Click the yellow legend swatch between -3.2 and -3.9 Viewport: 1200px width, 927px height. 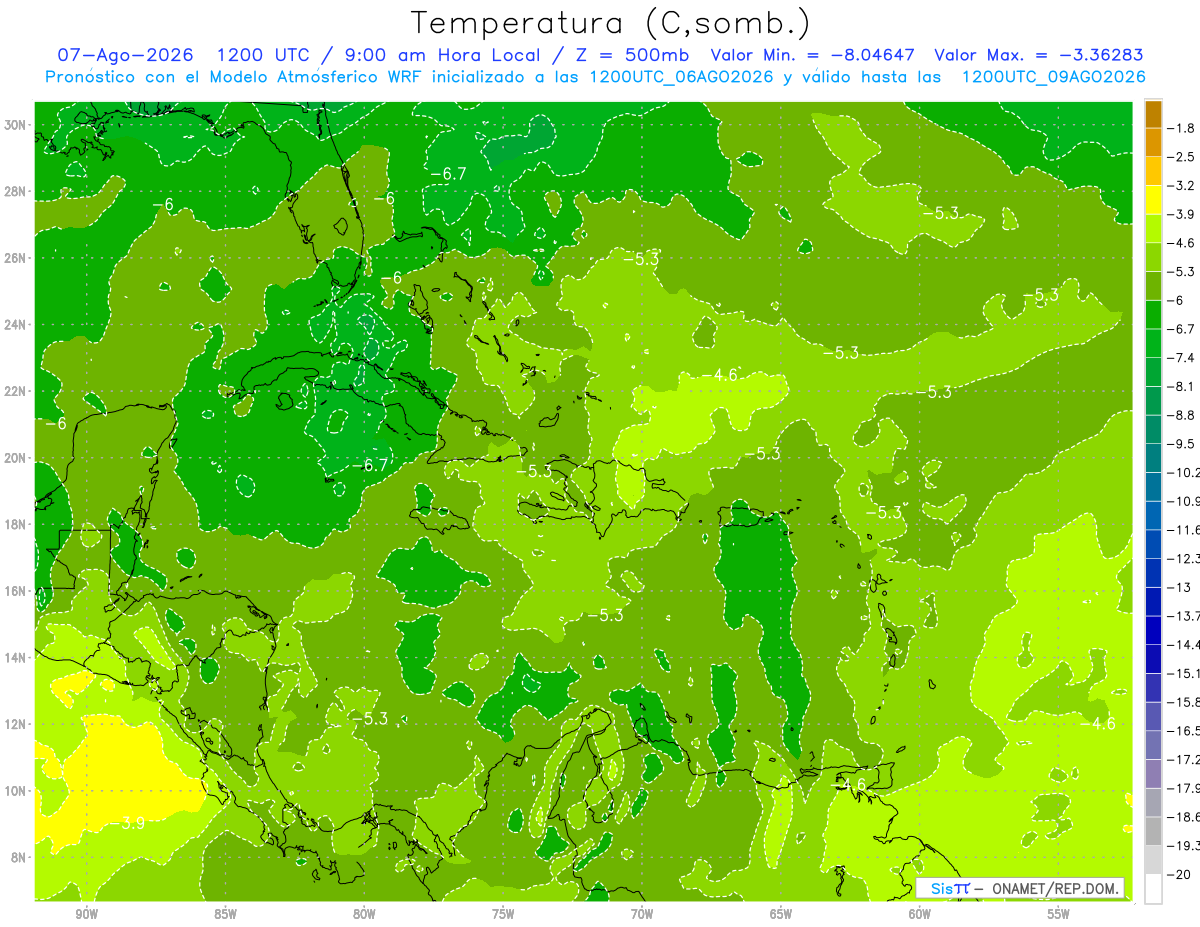tap(1153, 200)
